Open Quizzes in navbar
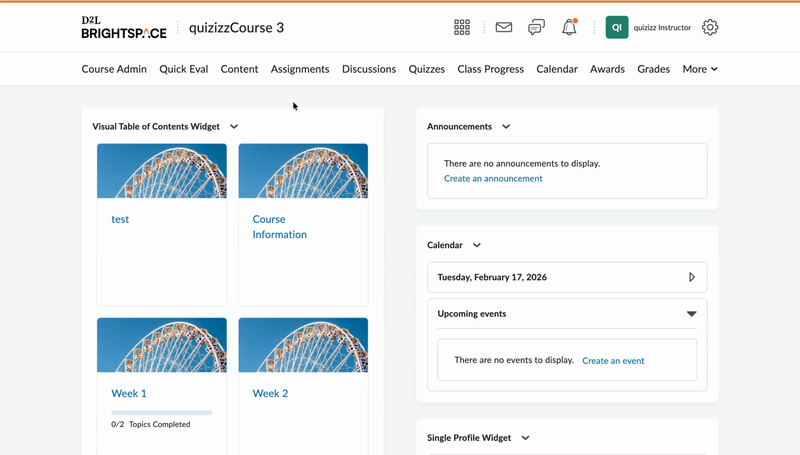 tap(427, 69)
